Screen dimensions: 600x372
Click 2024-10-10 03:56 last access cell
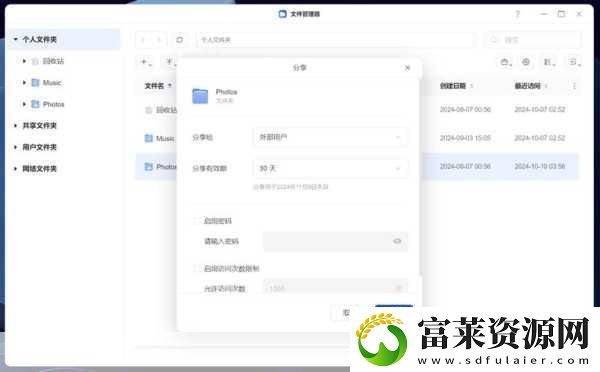click(x=540, y=166)
